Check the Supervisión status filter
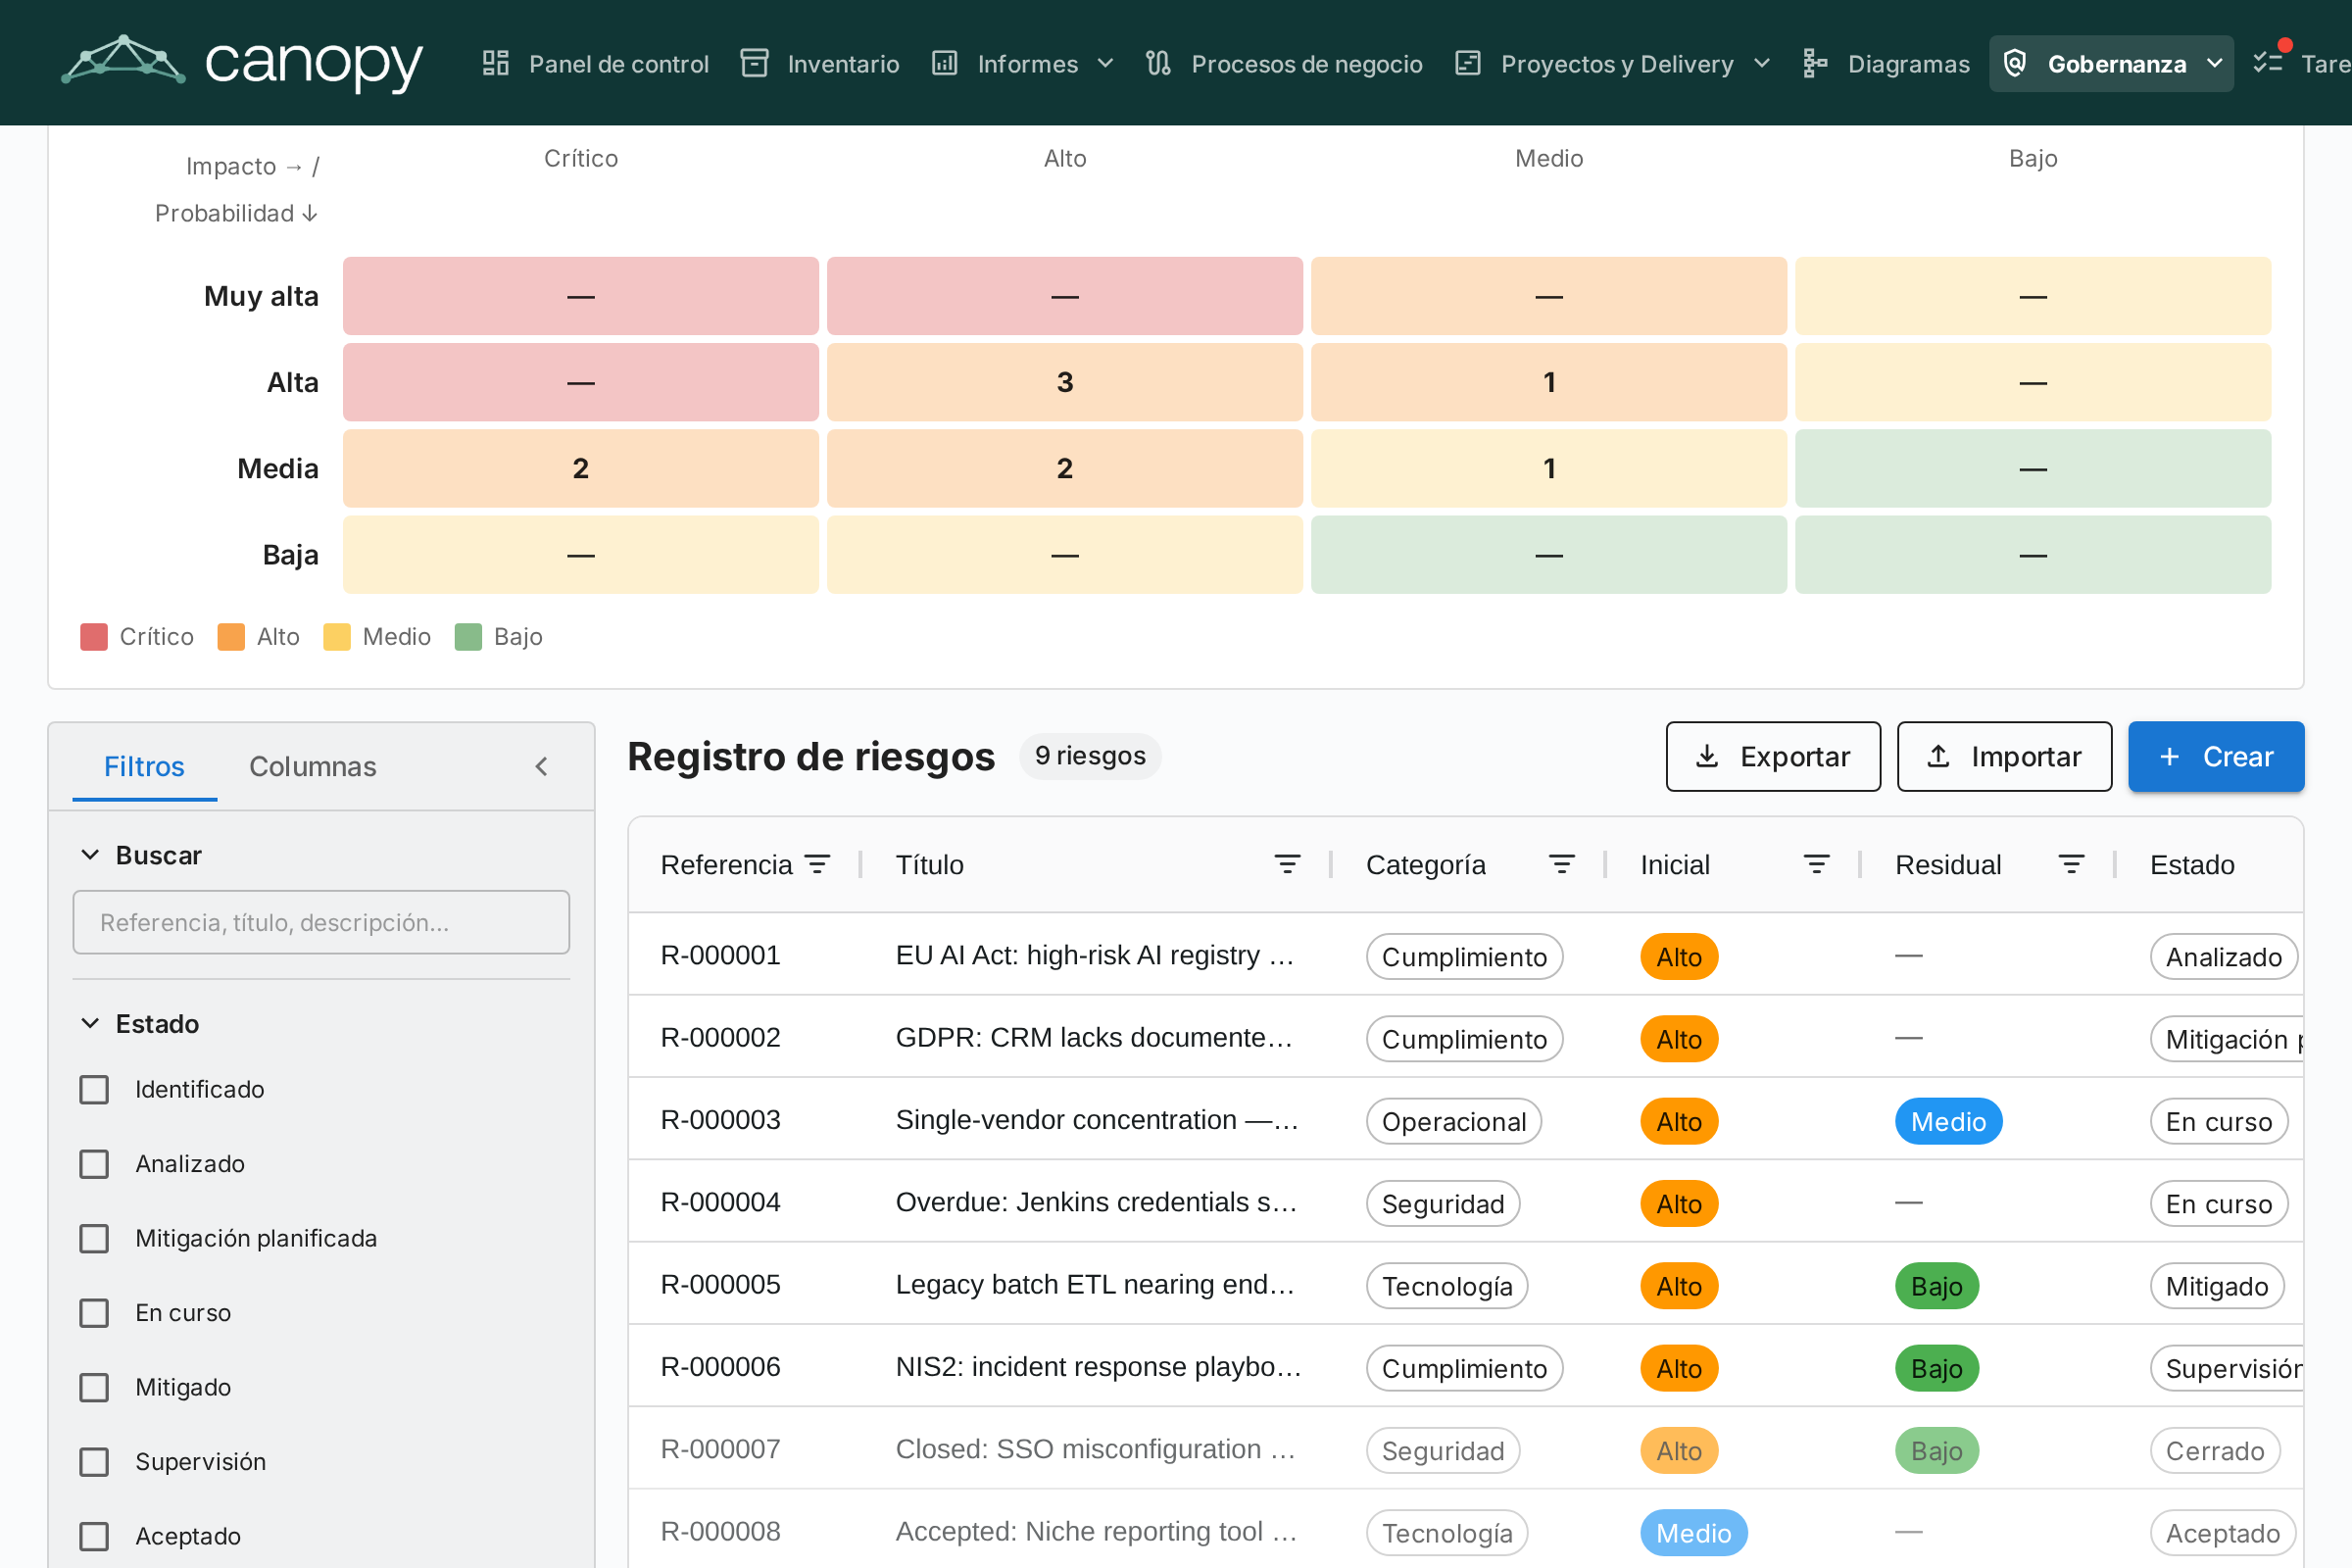The height and width of the screenshot is (1568, 2352). pyautogui.click(x=94, y=1462)
